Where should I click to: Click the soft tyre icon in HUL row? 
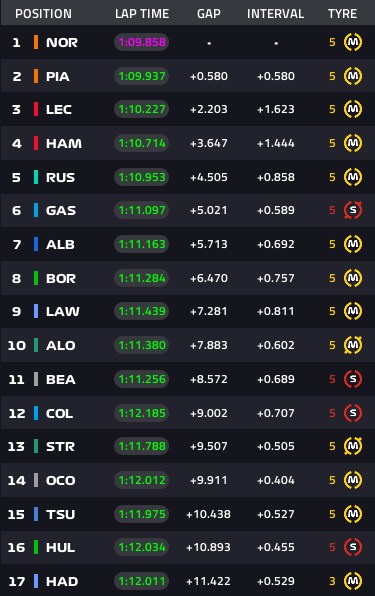click(x=353, y=547)
